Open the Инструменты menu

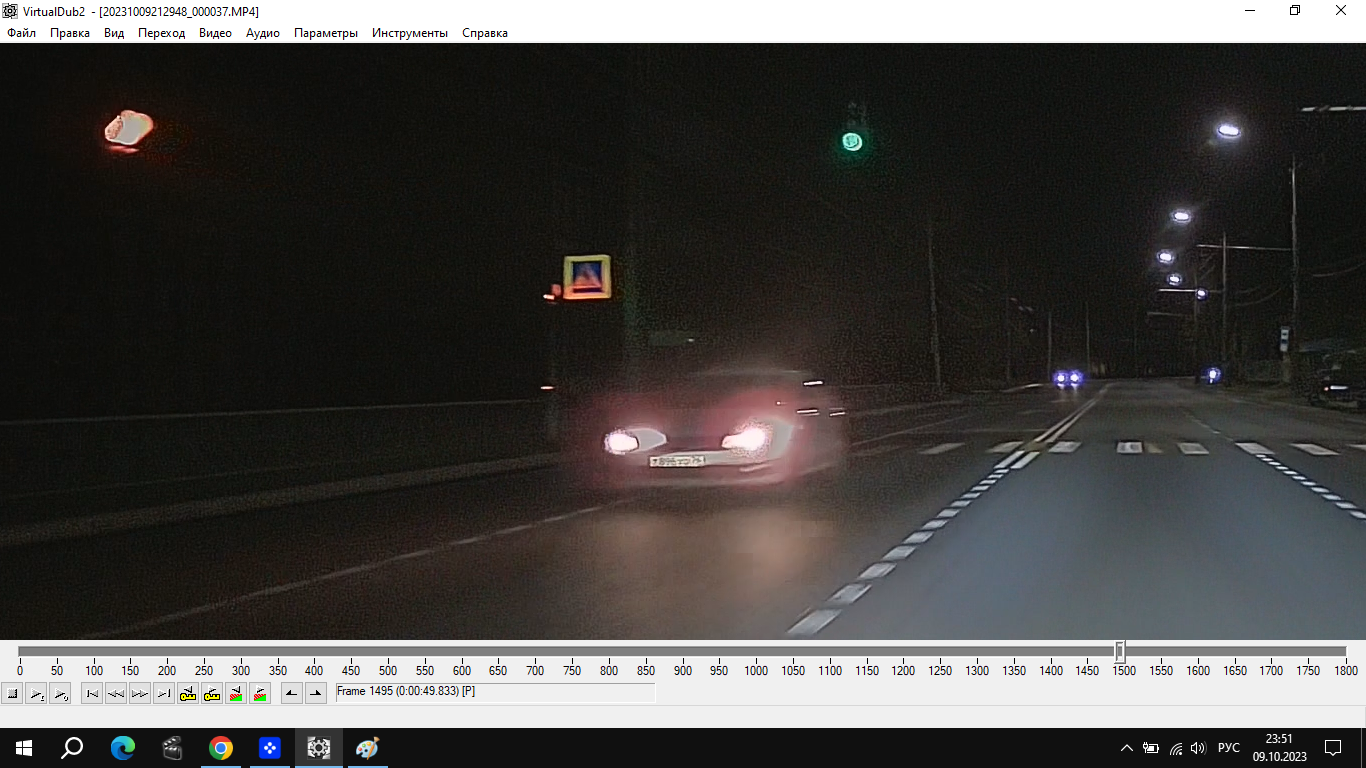click(410, 33)
